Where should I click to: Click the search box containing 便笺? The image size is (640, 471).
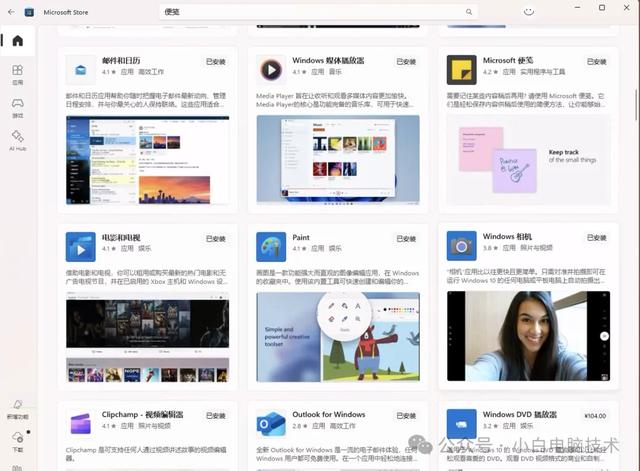(x=318, y=12)
